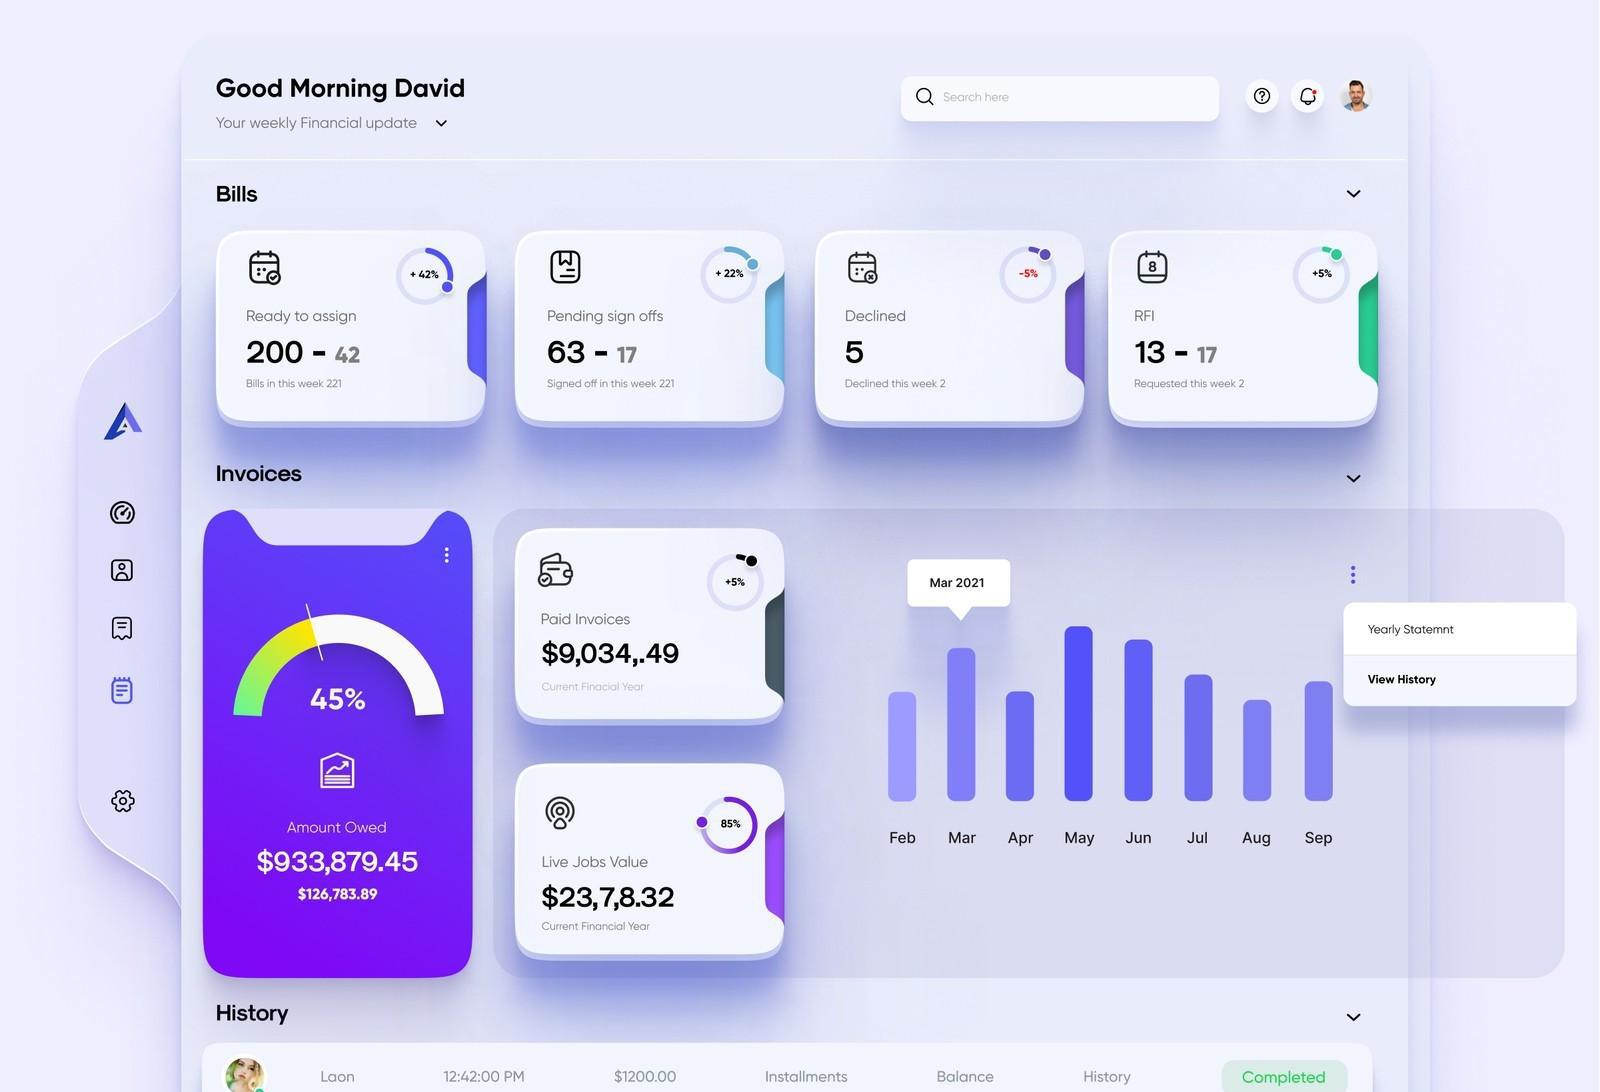
Task: Open settings gear in sidebar
Action: click(122, 801)
